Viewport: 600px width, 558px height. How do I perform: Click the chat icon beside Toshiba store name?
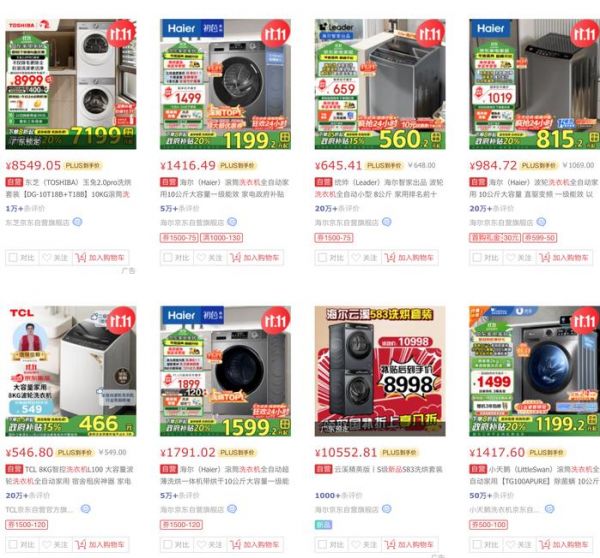(77, 222)
